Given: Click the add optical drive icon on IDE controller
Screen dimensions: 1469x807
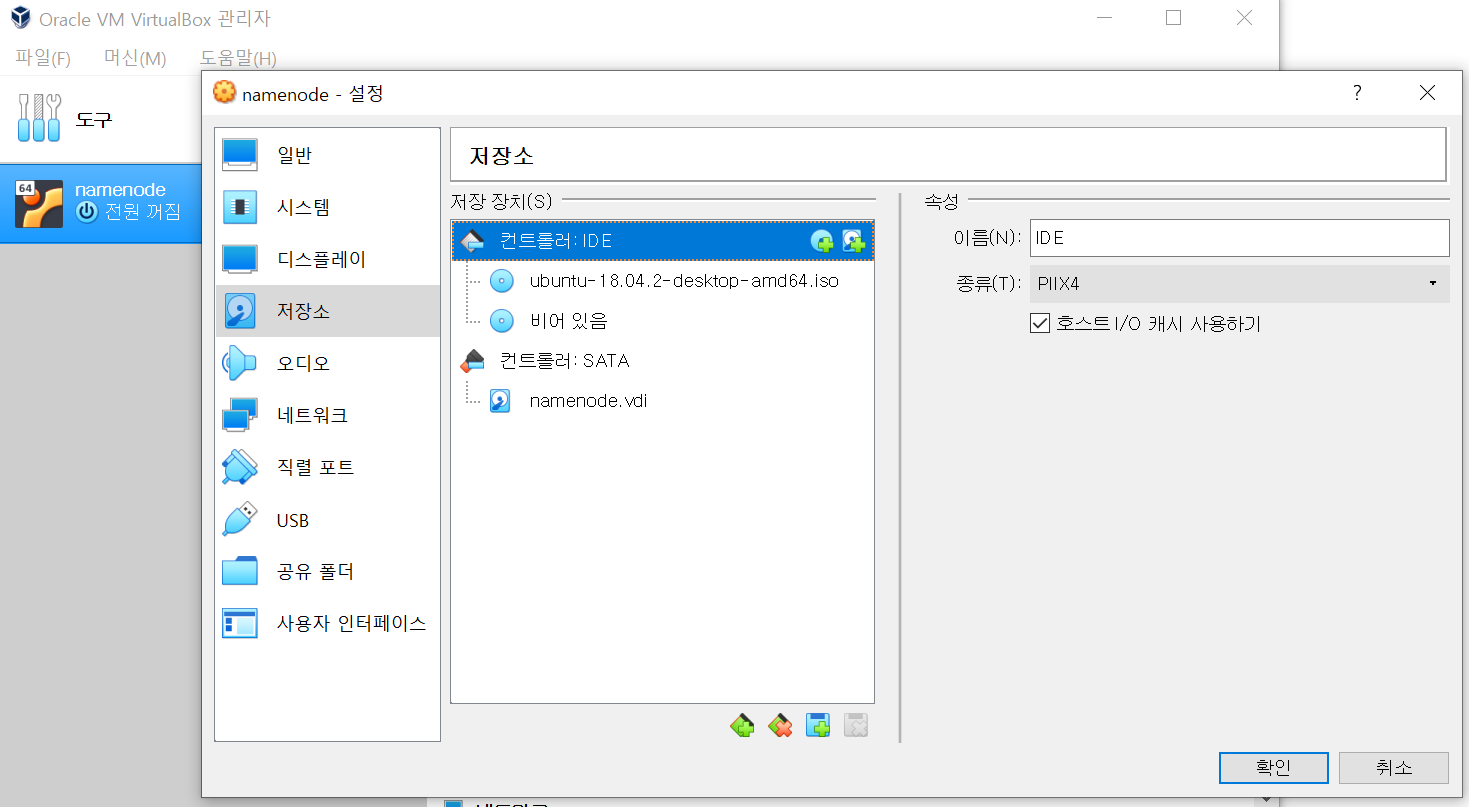Looking at the screenshot, I should click(x=822, y=241).
